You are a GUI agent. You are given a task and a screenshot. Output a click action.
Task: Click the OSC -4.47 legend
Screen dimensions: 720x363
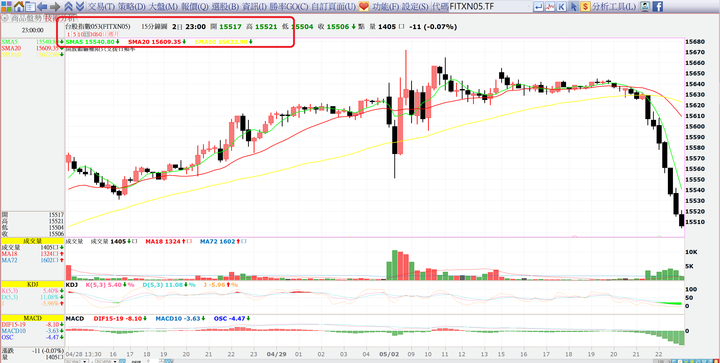[233, 318]
